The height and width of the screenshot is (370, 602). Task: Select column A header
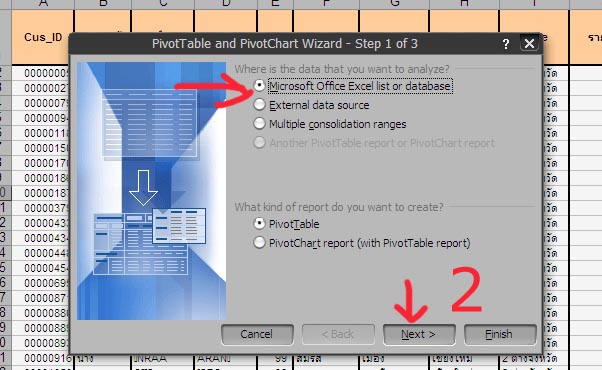(43, 4)
